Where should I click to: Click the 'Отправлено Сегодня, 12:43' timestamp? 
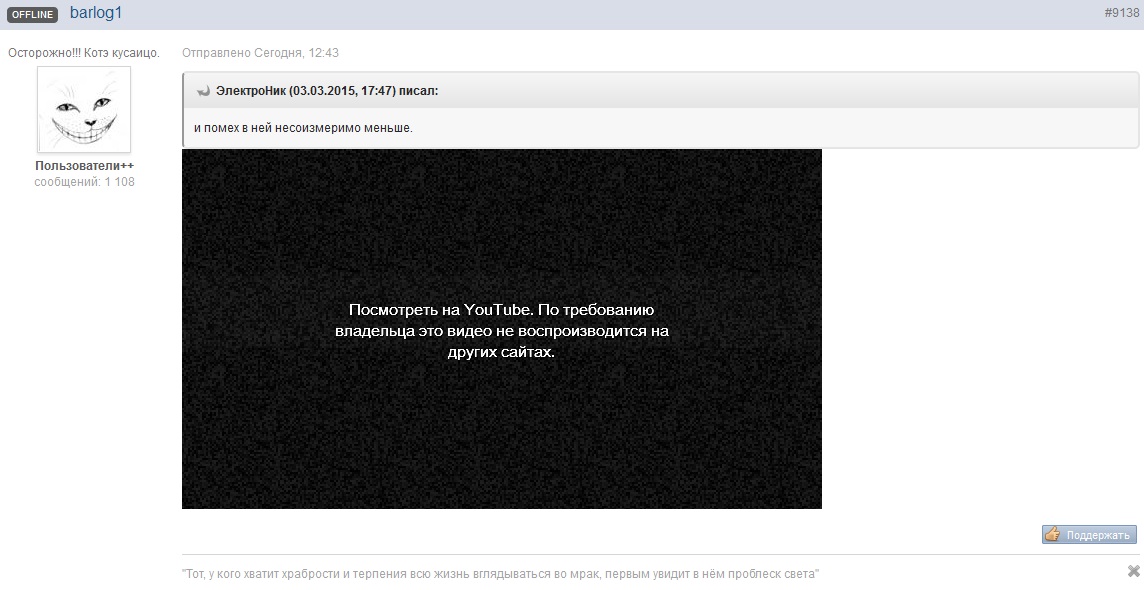point(260,53)
